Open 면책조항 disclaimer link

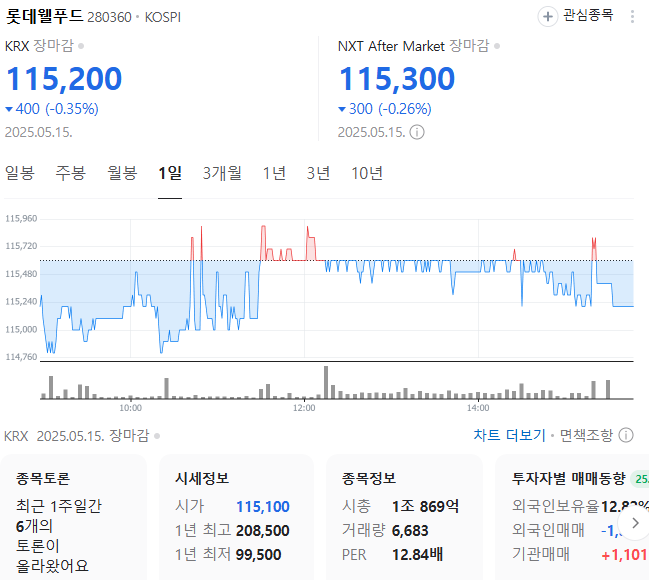point(586,435)
